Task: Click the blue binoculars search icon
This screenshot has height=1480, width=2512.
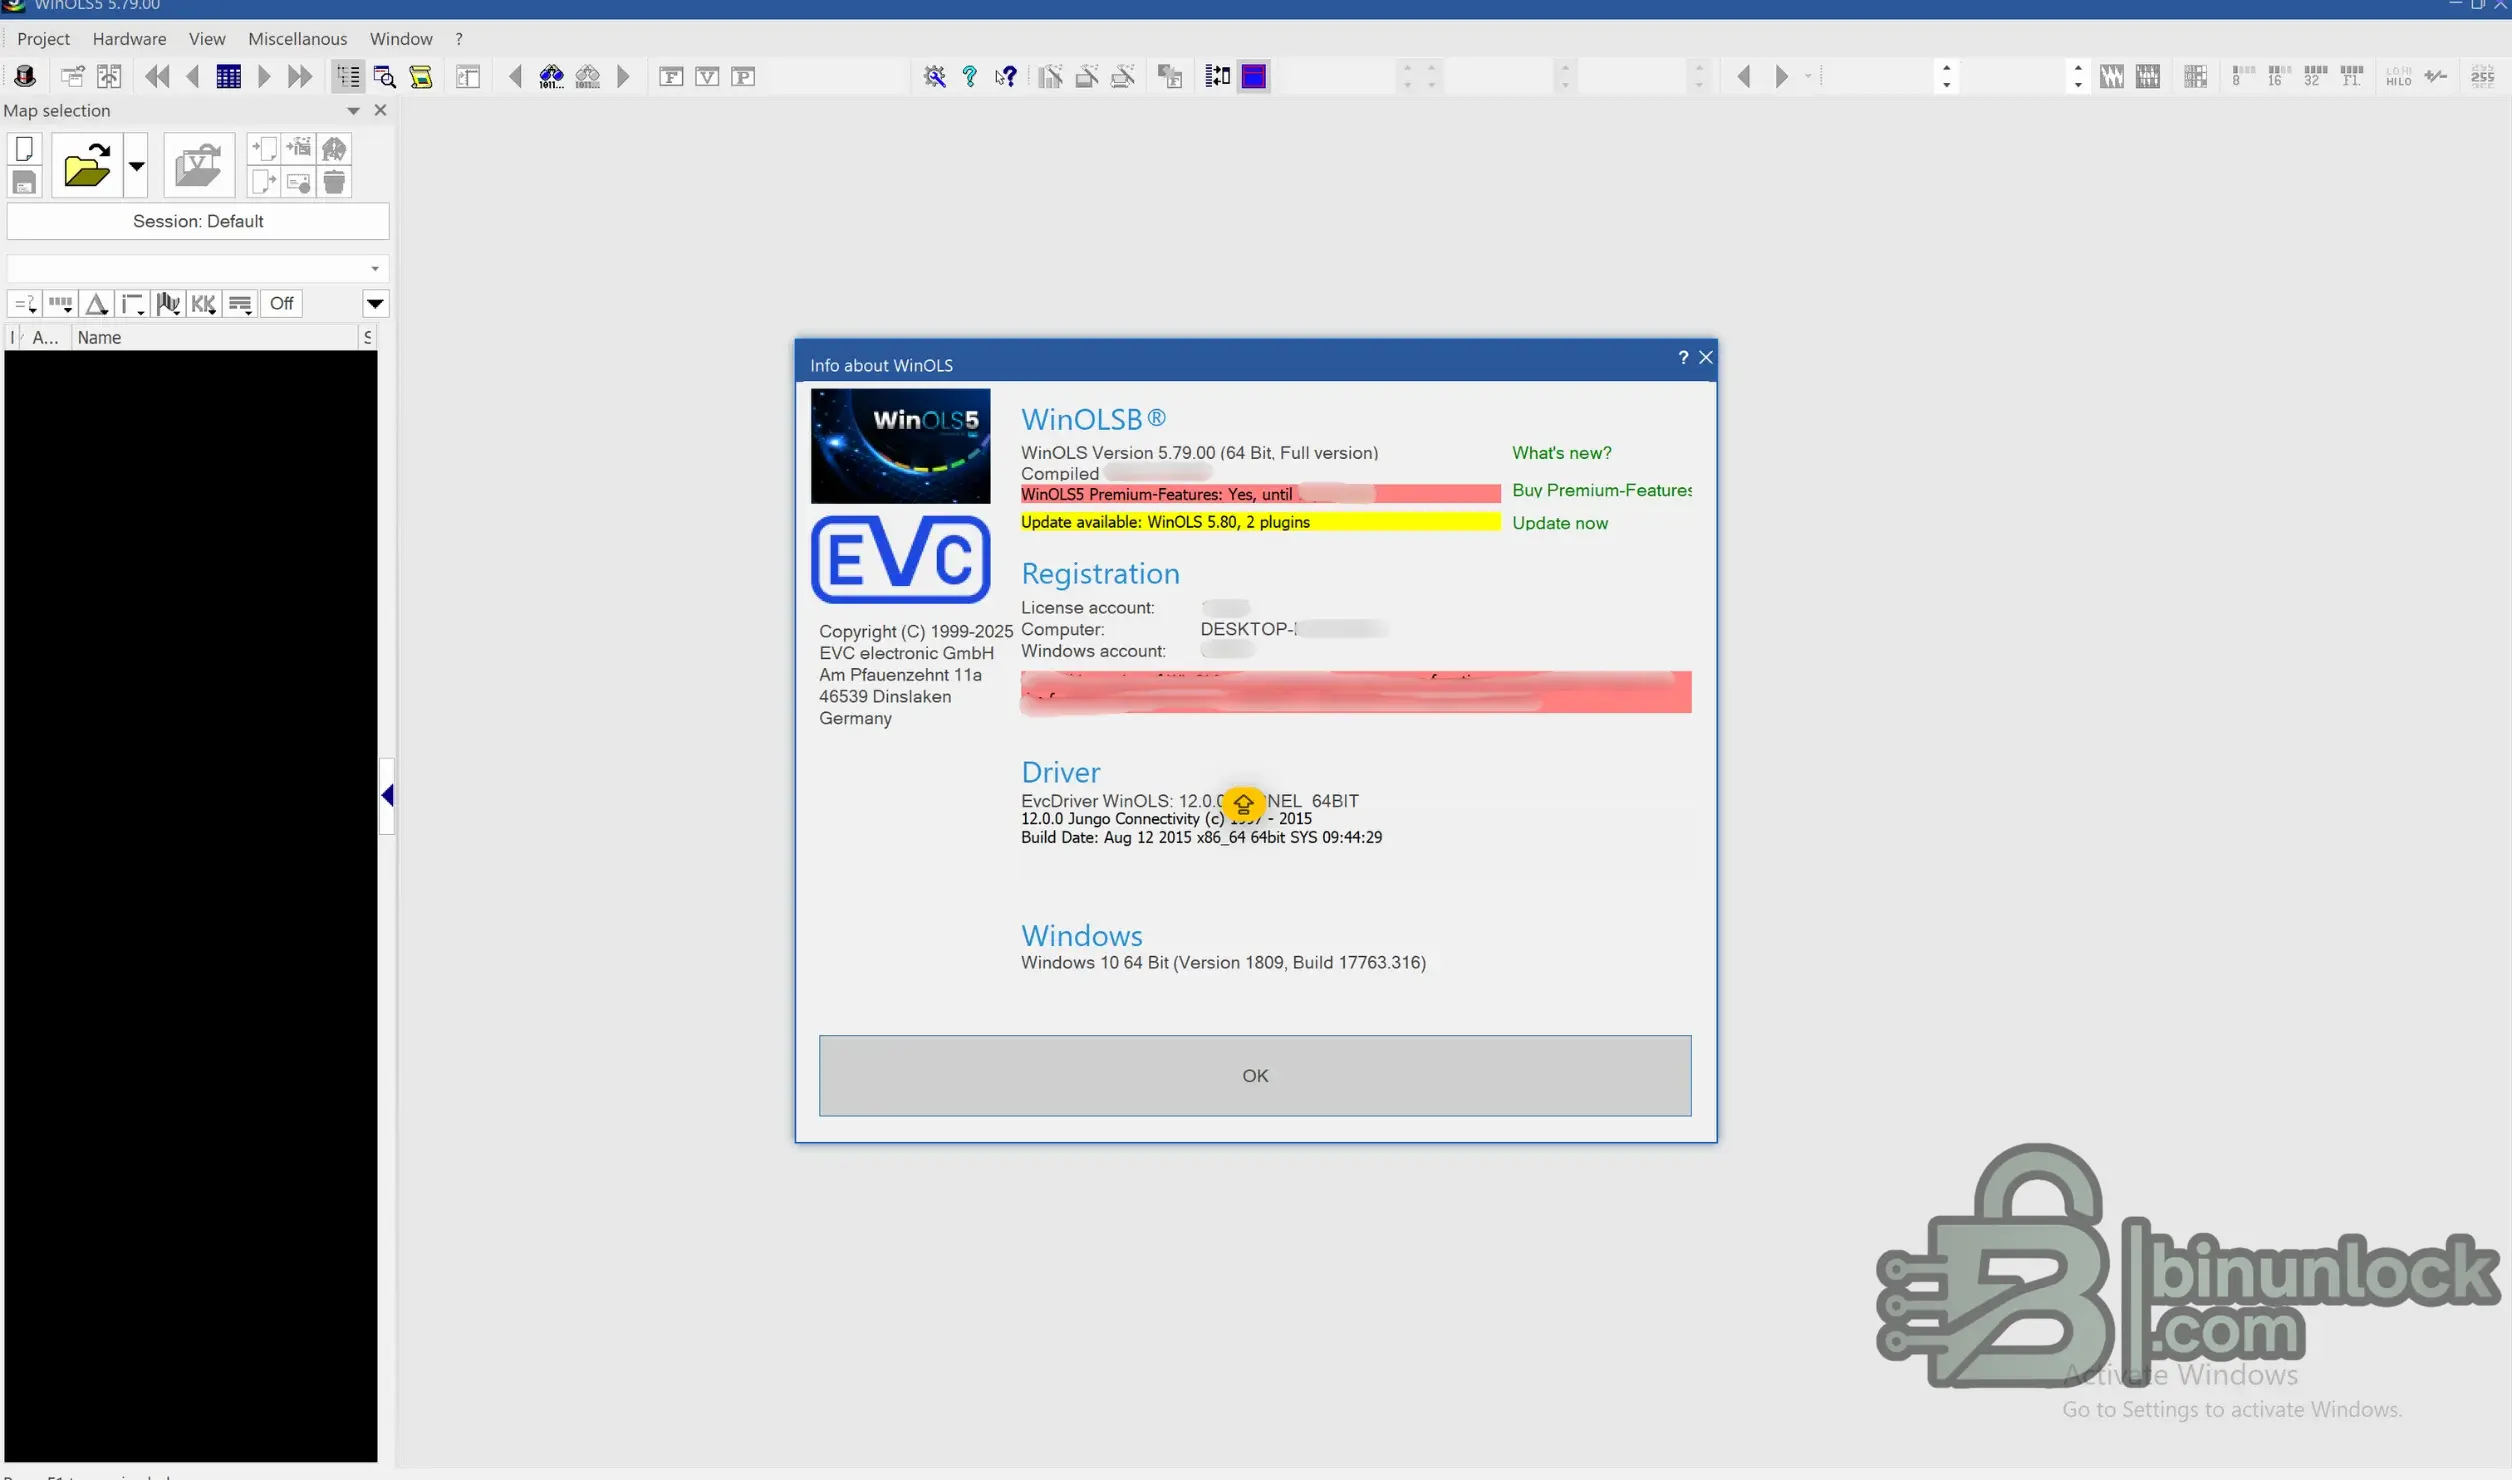Action: coord(551,76)
